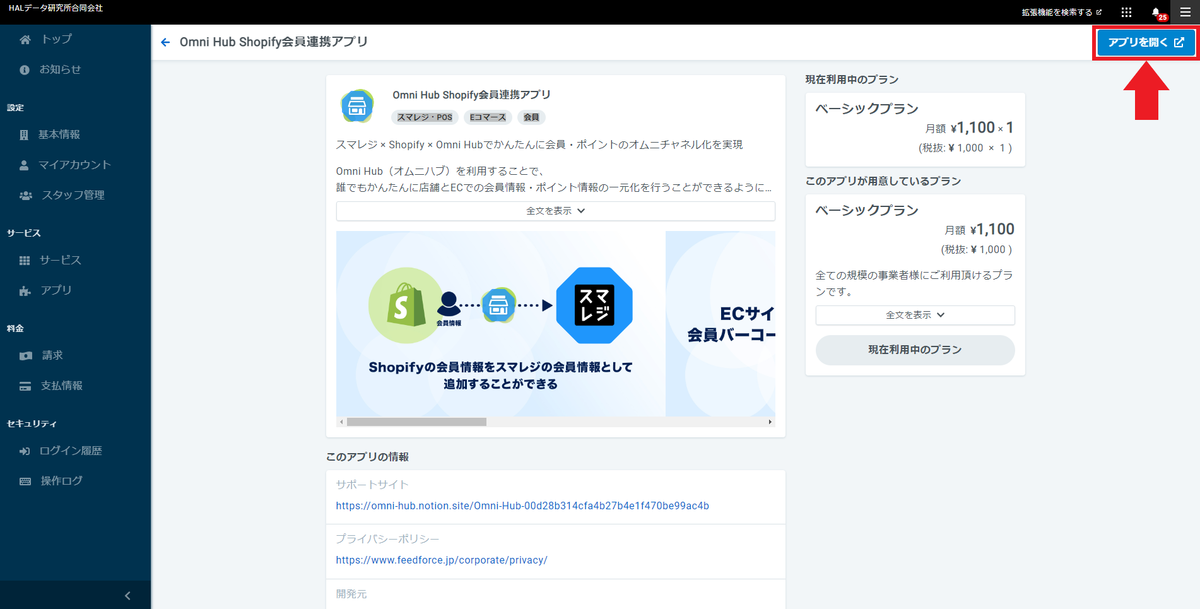Click the Shopify member info promotional image

[500, 324]
